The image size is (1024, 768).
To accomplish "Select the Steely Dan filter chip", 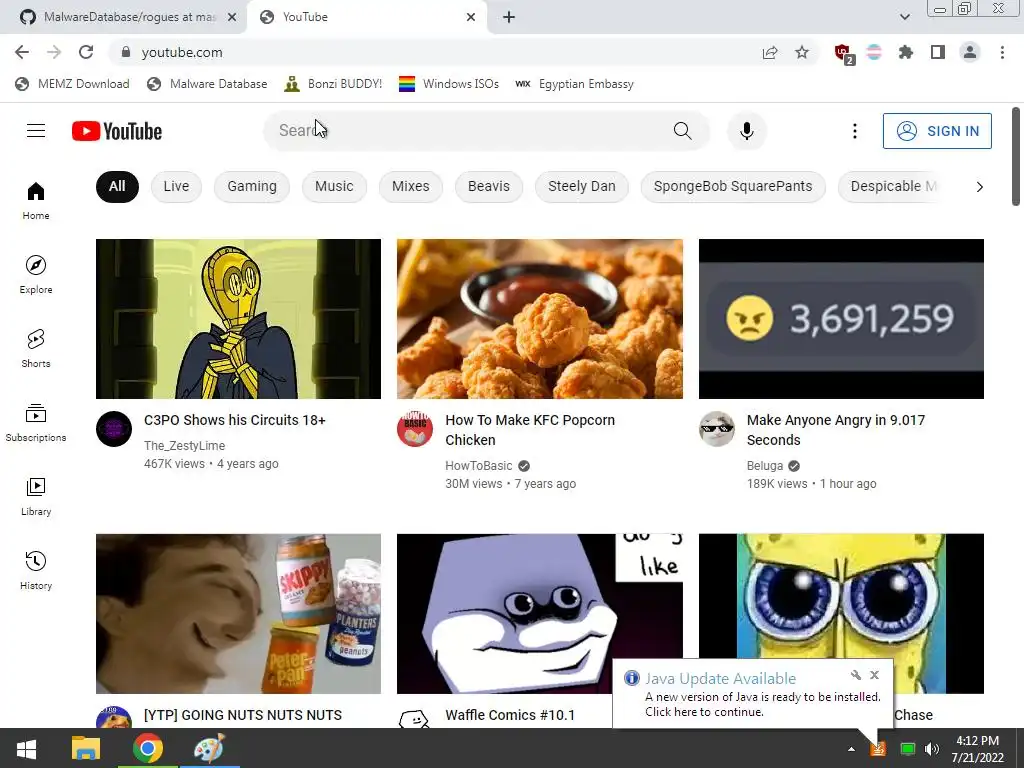I will tap(582, 187).
